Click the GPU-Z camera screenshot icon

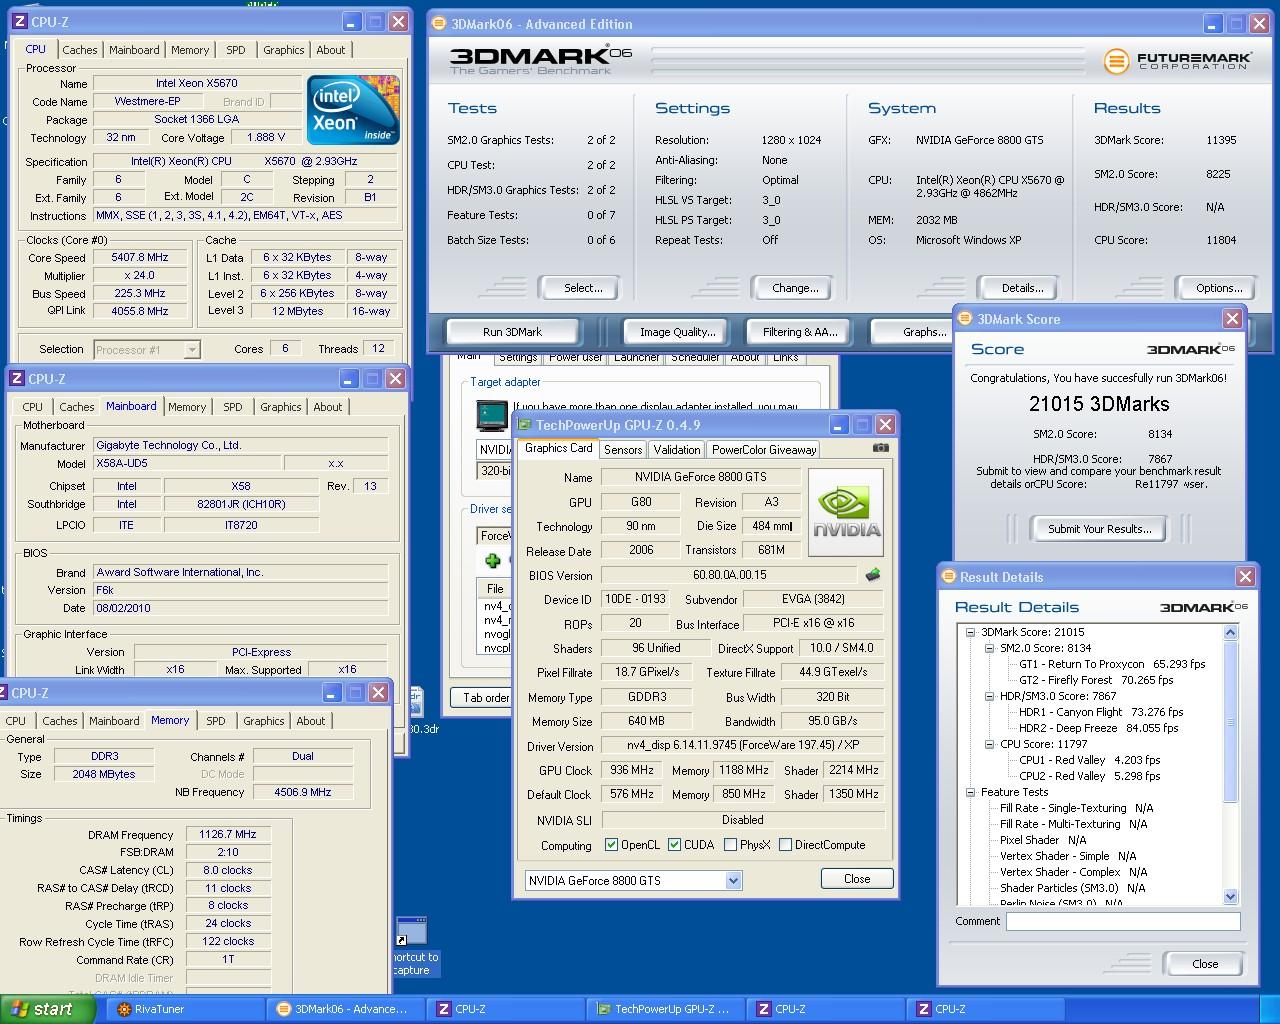click(x=880, y=448)
